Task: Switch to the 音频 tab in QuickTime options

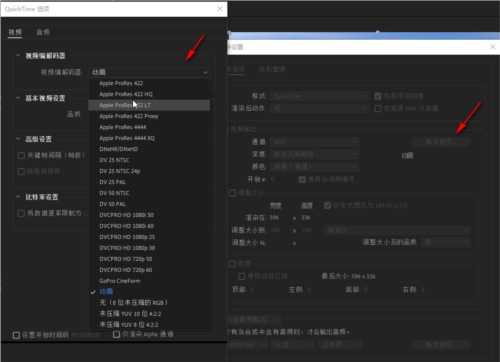Action: point(43,32)
